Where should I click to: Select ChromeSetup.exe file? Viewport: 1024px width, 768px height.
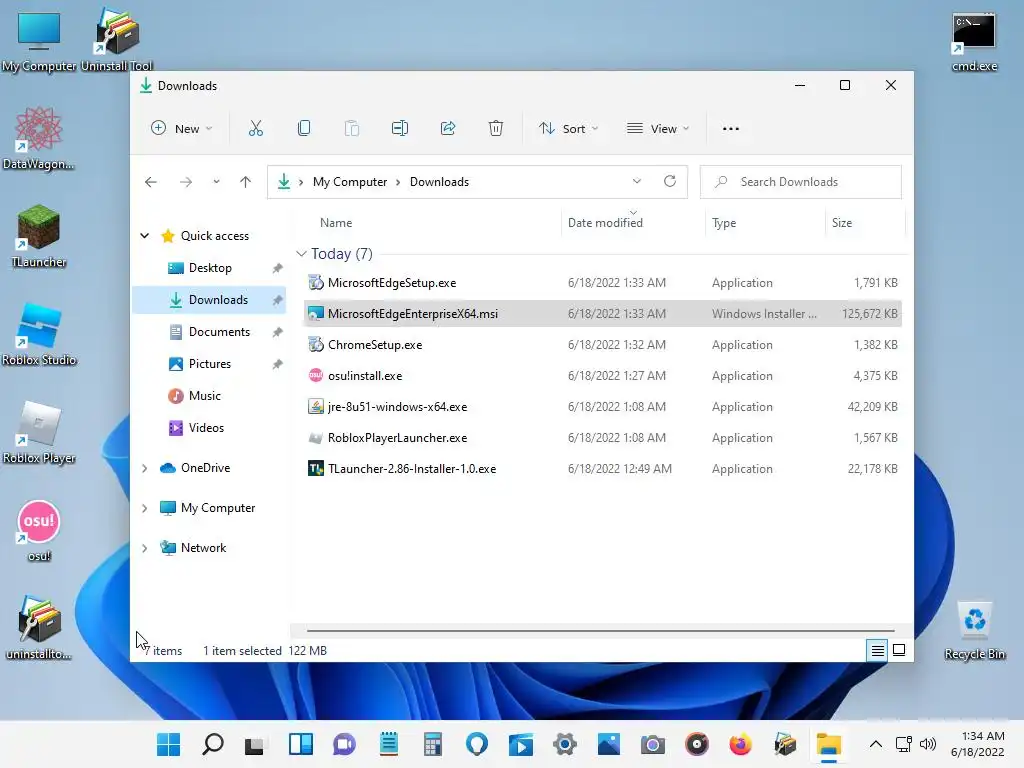(603, 345)
